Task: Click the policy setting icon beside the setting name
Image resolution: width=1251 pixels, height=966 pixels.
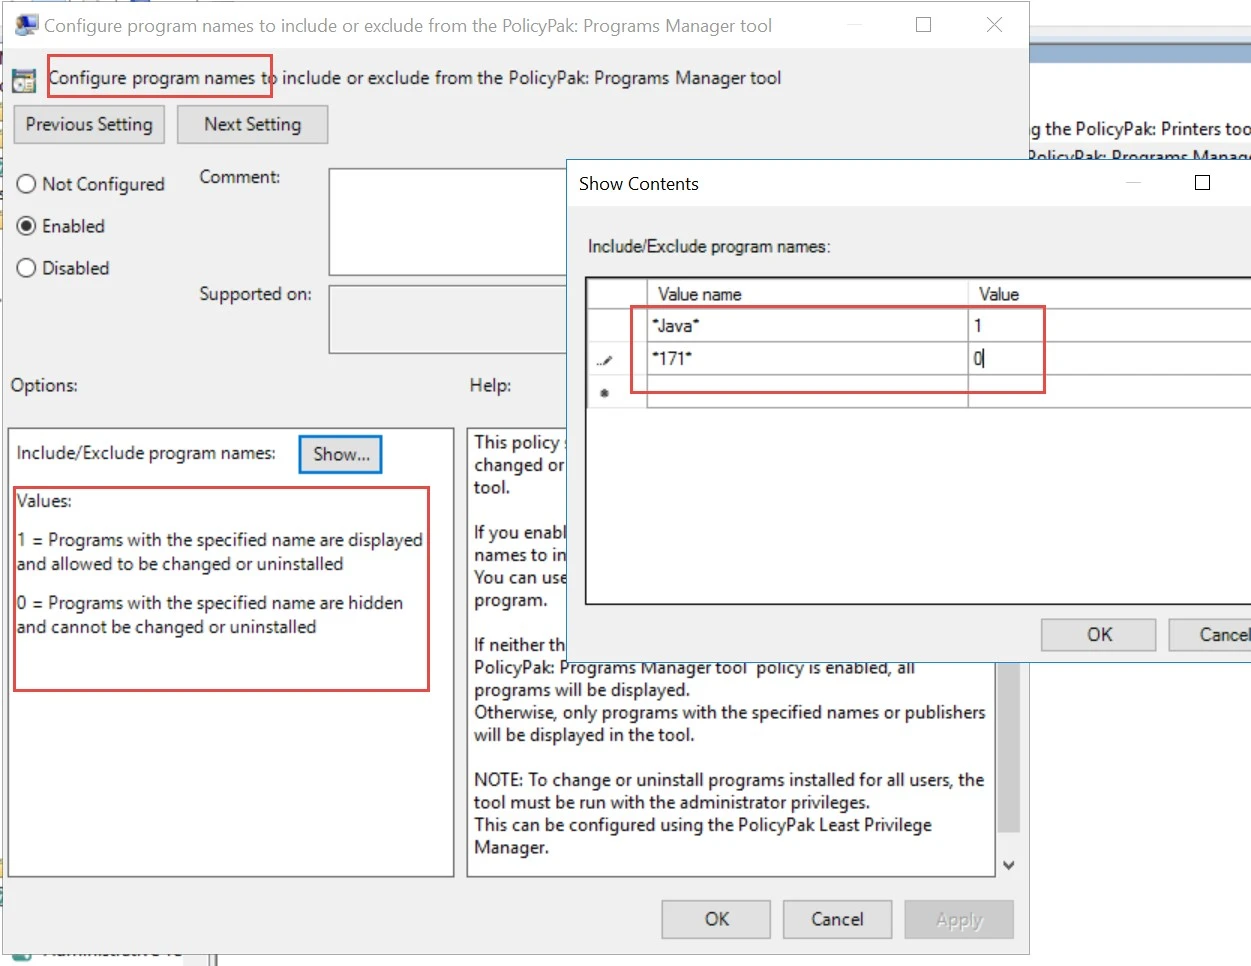Action: (x=23, y=81)
